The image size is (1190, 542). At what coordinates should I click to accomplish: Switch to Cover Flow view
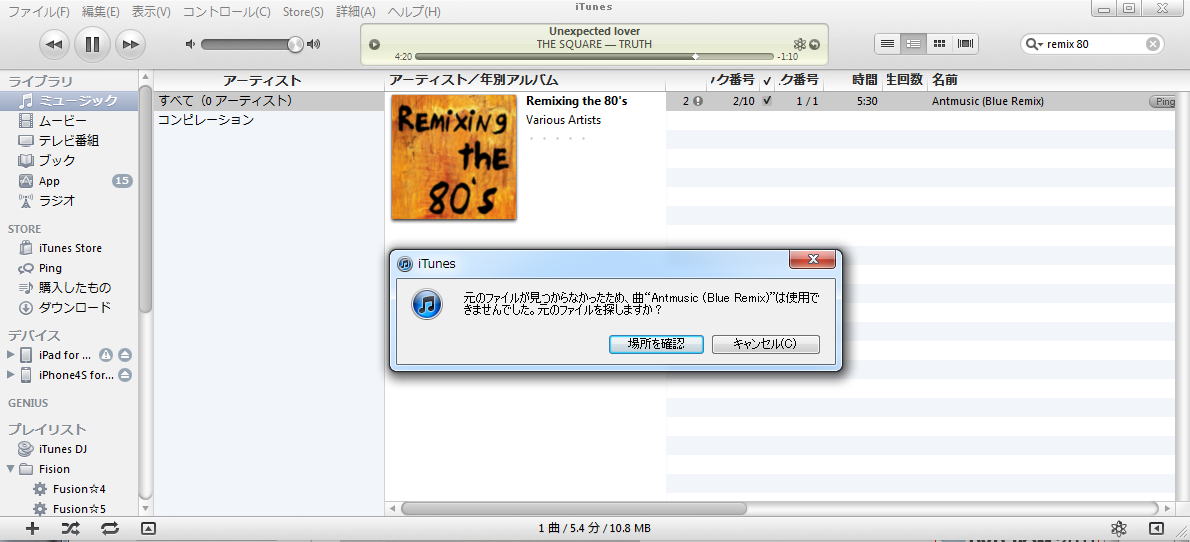(965, 44)
